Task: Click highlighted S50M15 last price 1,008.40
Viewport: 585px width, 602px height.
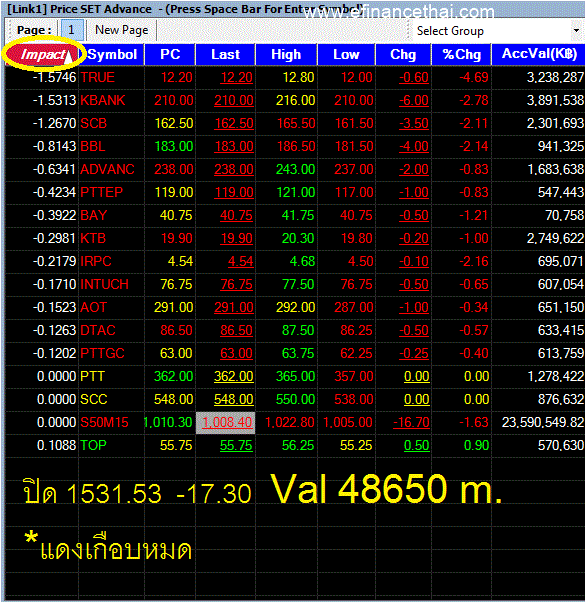Action: (x=227, y=423)
